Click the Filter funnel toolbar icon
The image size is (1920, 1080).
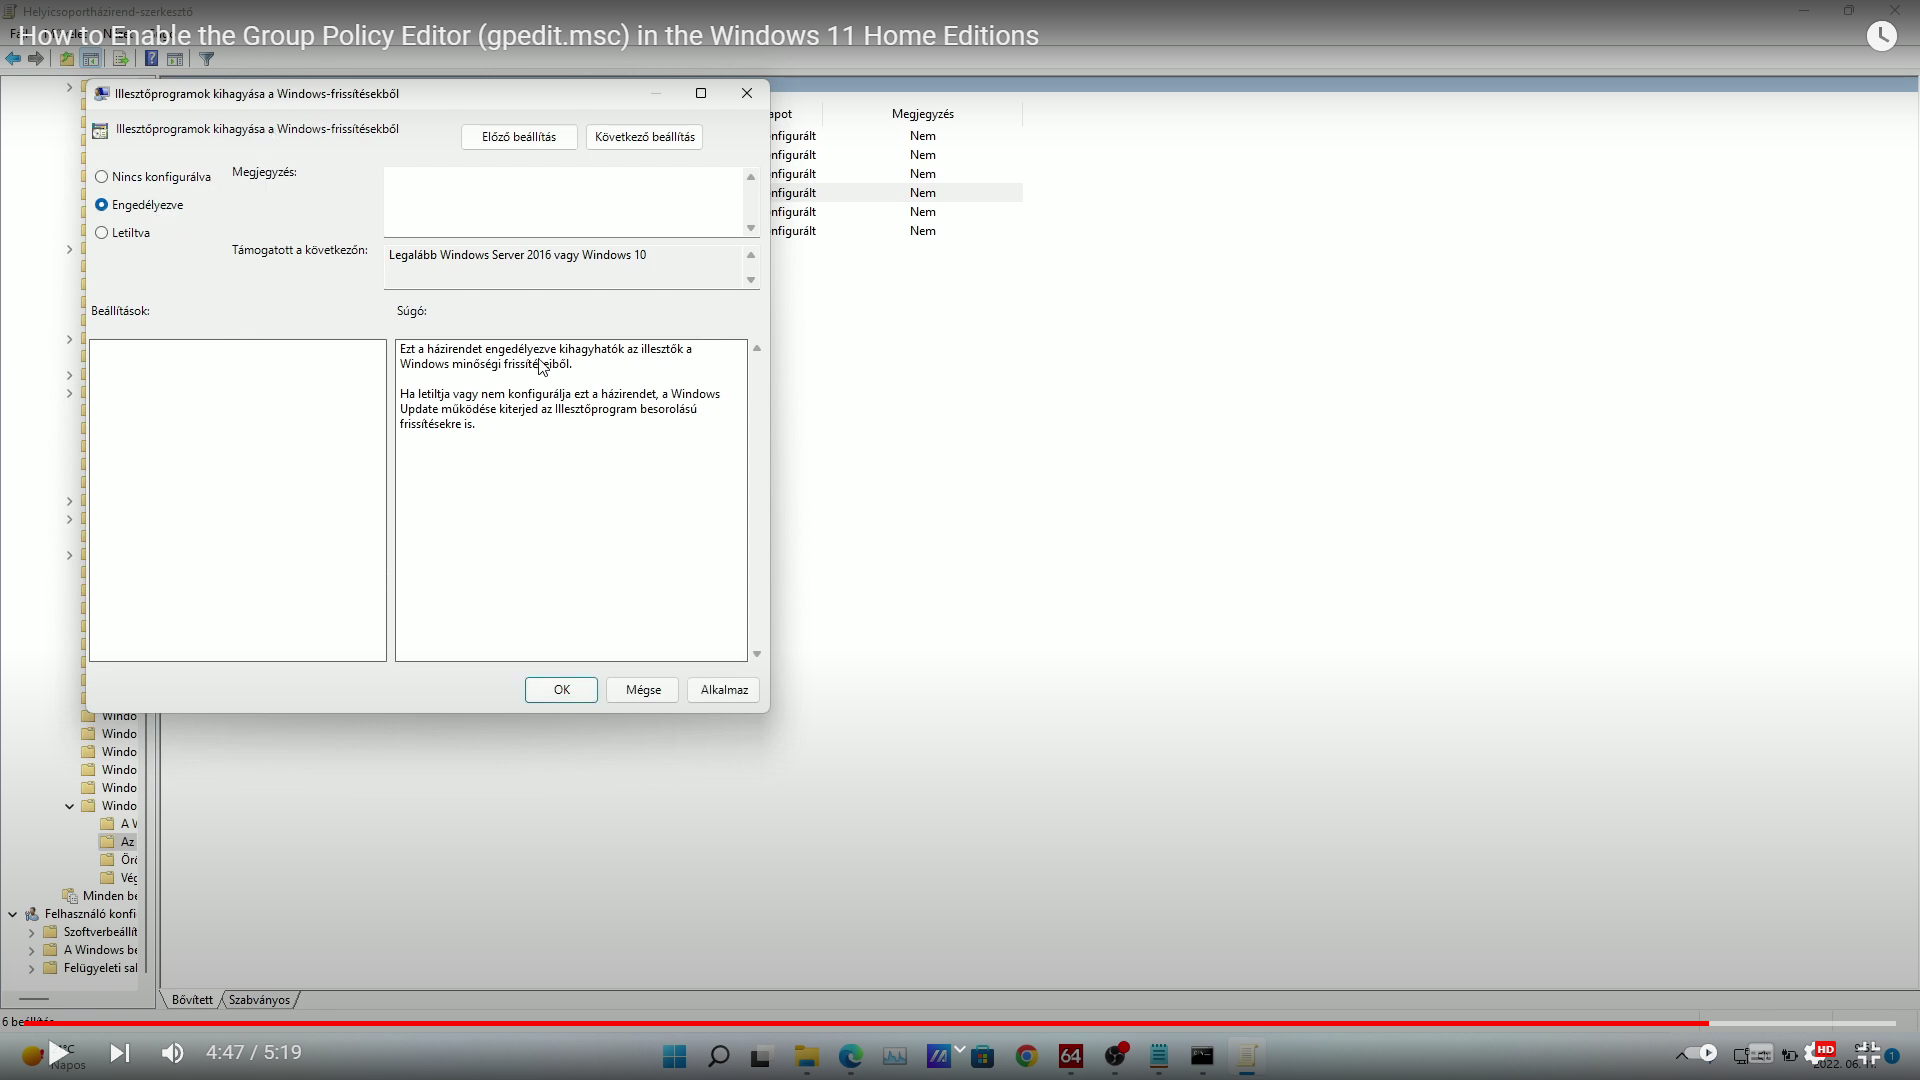click(207, 59)
